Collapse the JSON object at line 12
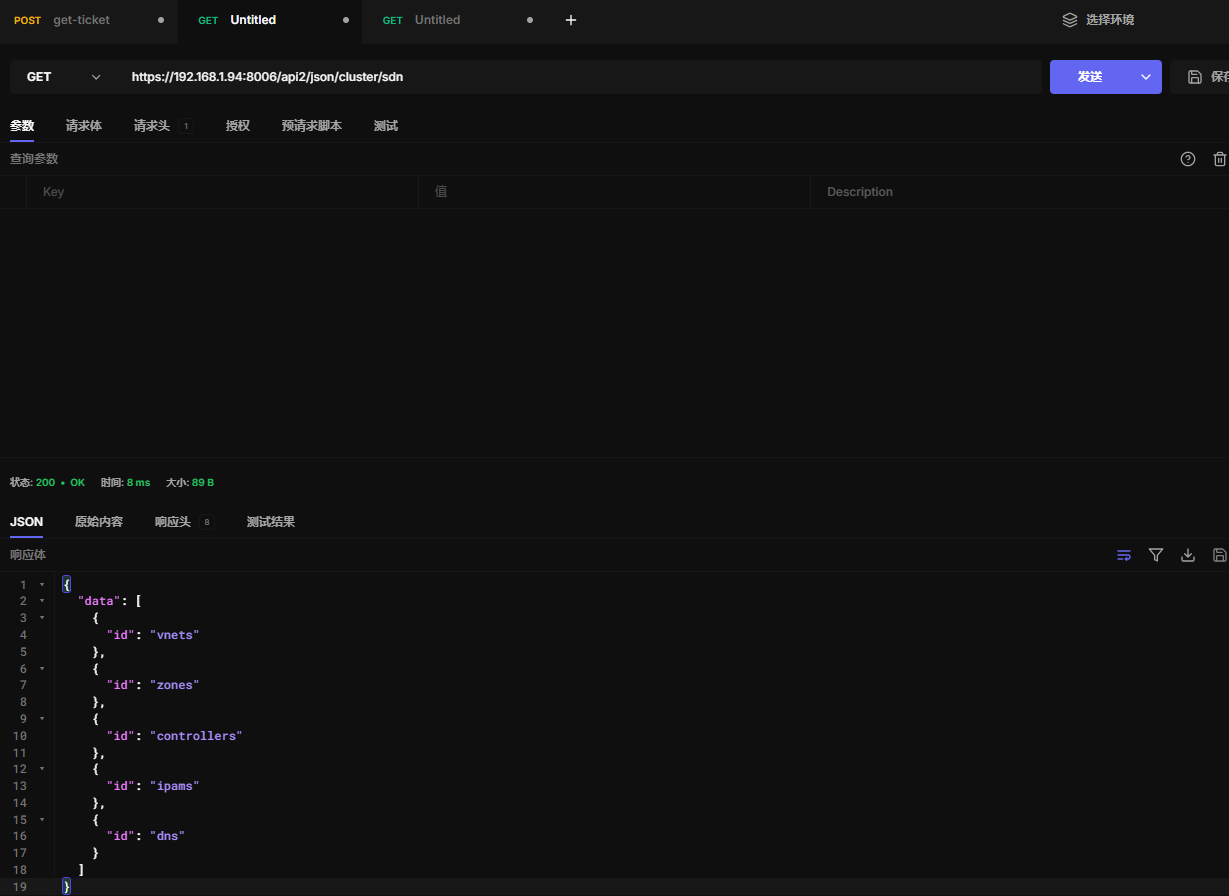 click(42, 769)
